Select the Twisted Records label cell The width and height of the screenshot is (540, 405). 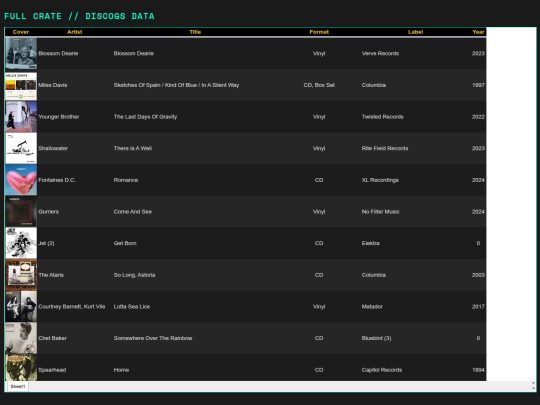(x=382, y=117)
